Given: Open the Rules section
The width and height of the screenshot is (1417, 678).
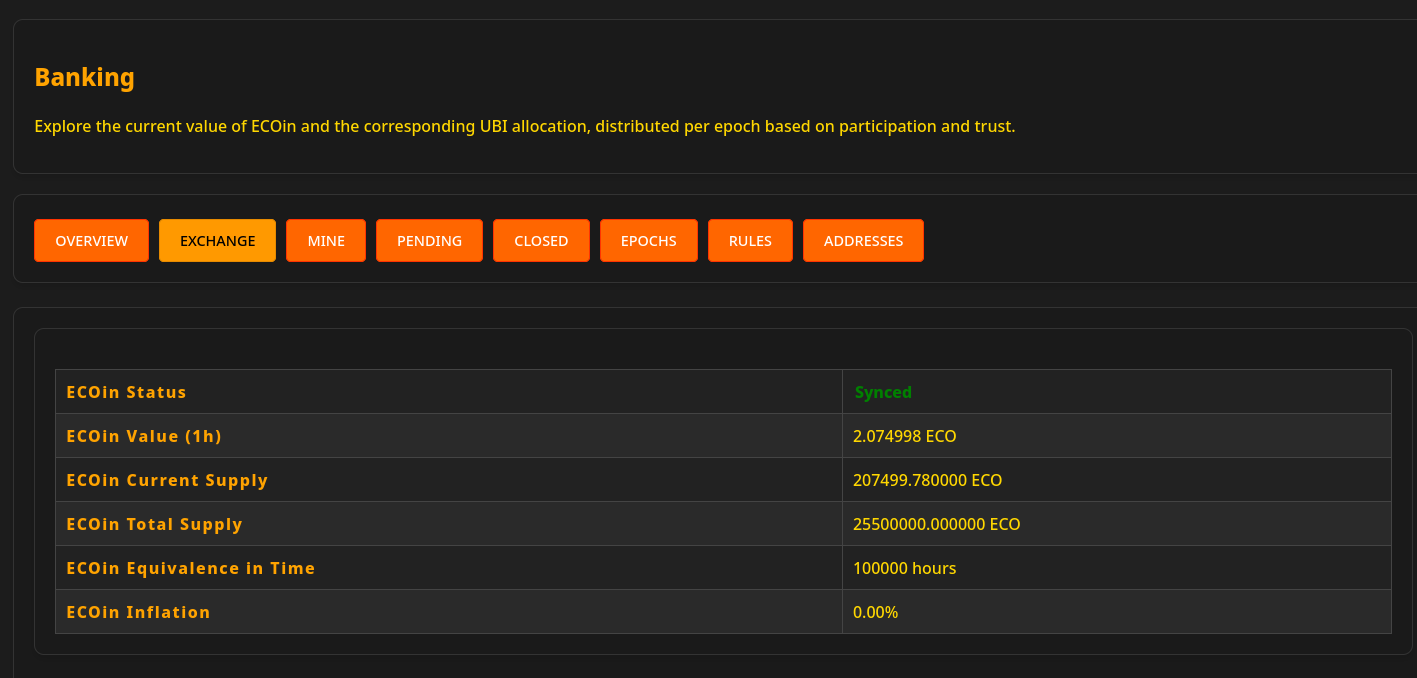Looking at the screenshot, I should coord(750,241).
